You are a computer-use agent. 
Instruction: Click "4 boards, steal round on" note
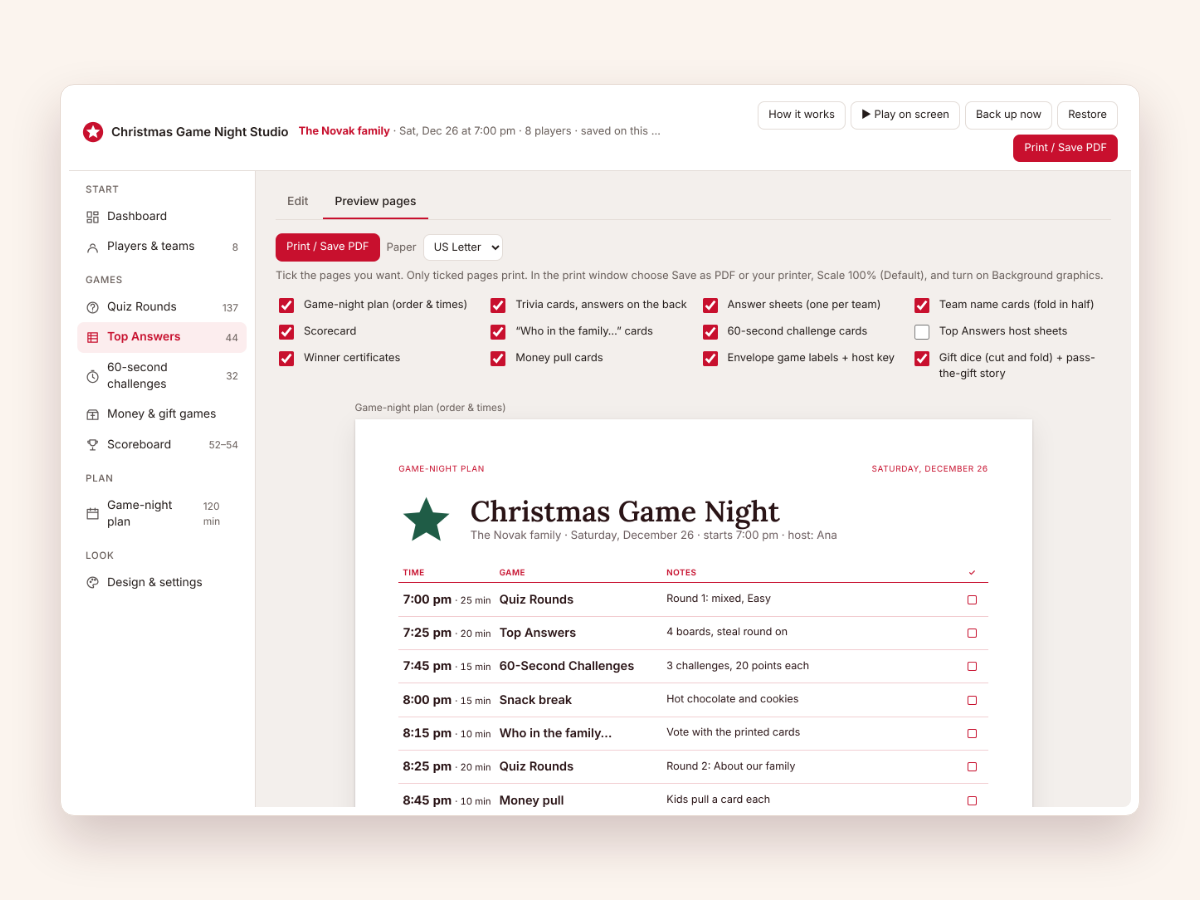(x=727, y=632)
